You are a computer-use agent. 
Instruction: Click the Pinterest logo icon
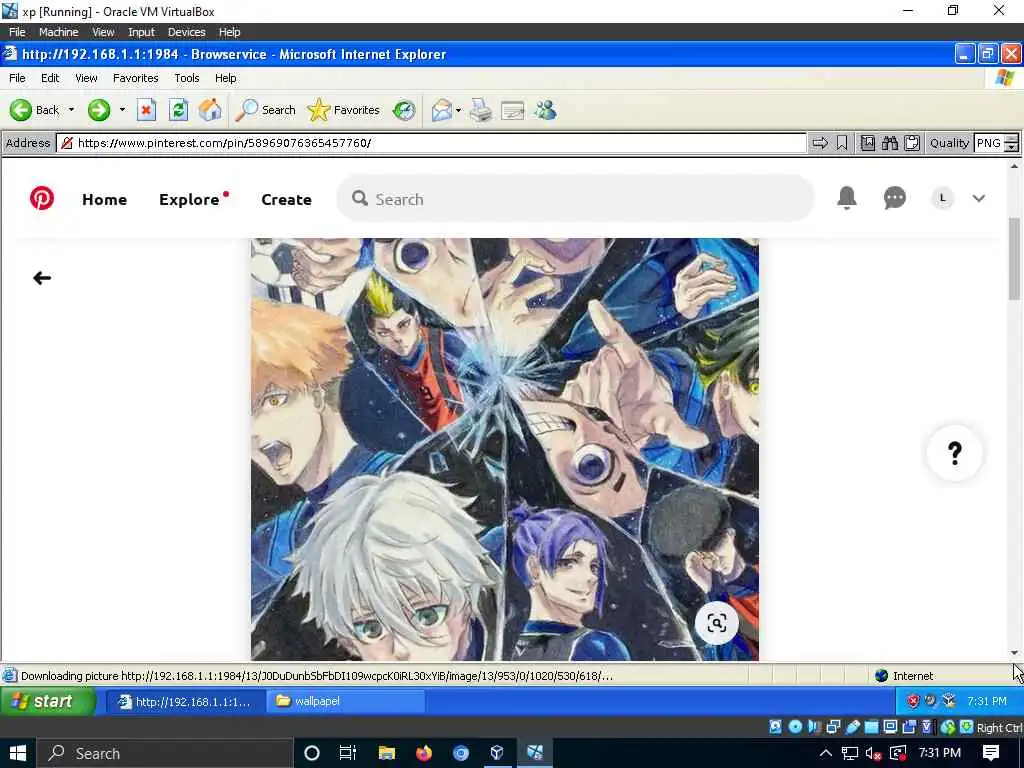point(42,198)
